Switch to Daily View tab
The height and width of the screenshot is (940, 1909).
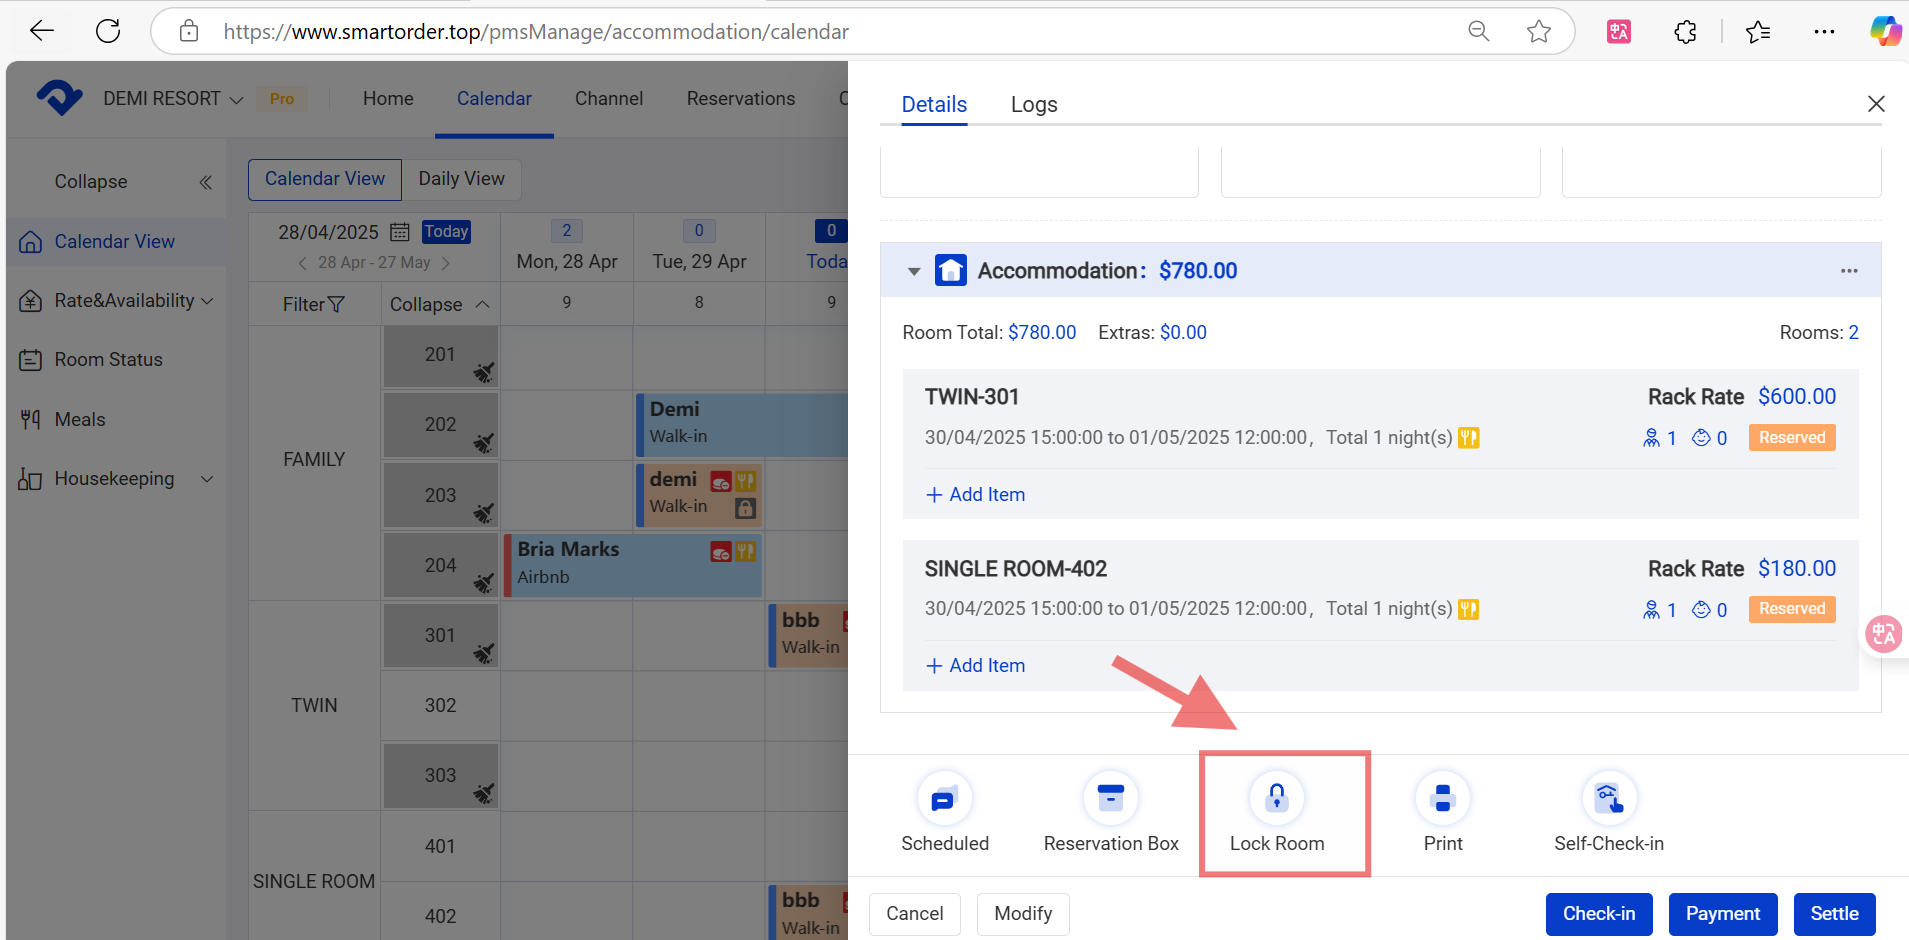coord(461,179)
